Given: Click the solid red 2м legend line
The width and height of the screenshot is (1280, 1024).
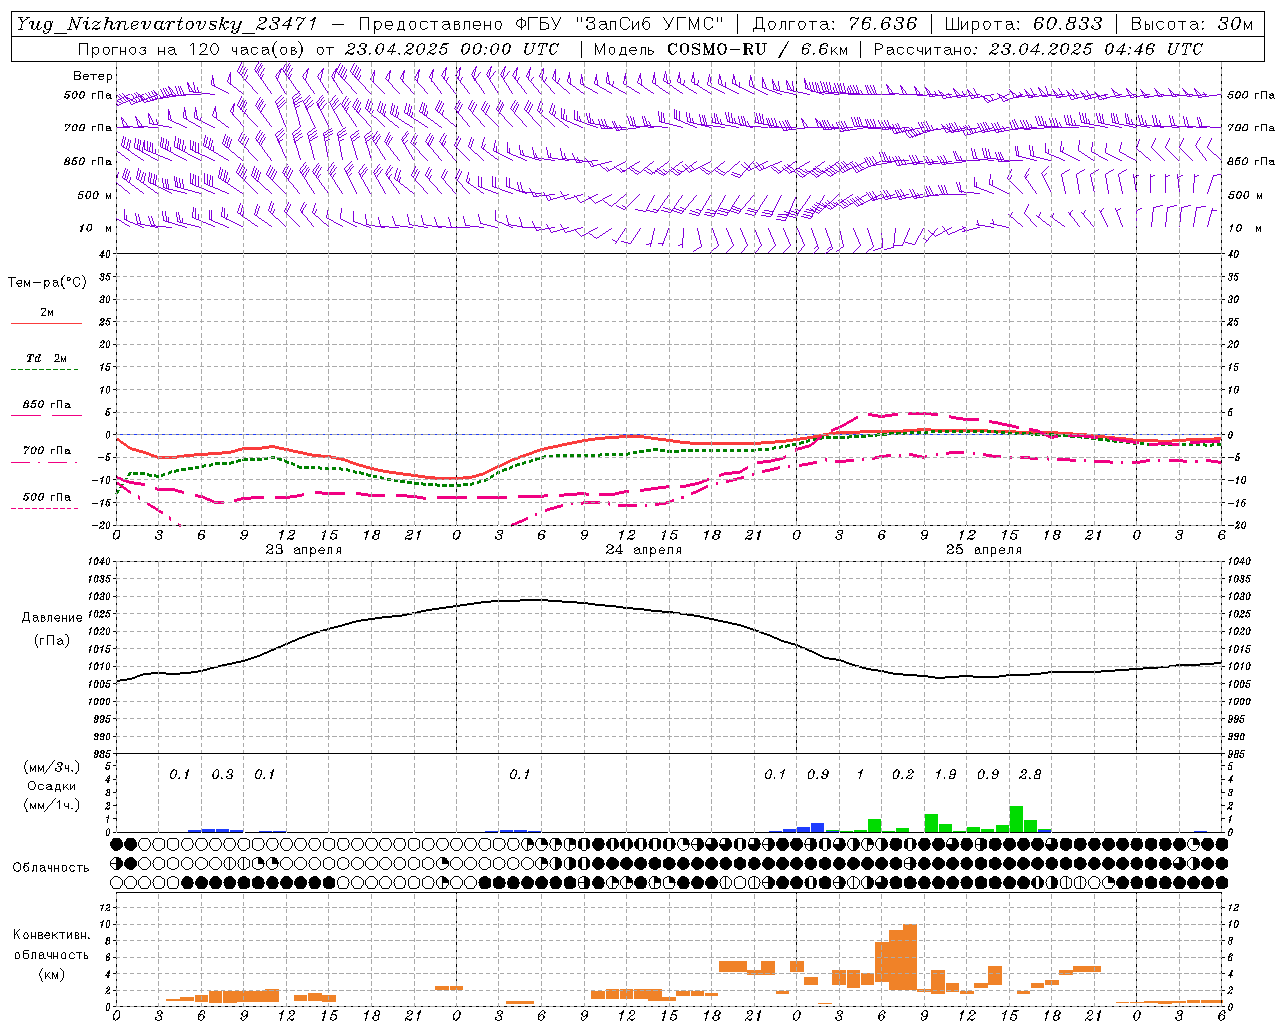Looking at the screenshot, I should coord(46,323).
